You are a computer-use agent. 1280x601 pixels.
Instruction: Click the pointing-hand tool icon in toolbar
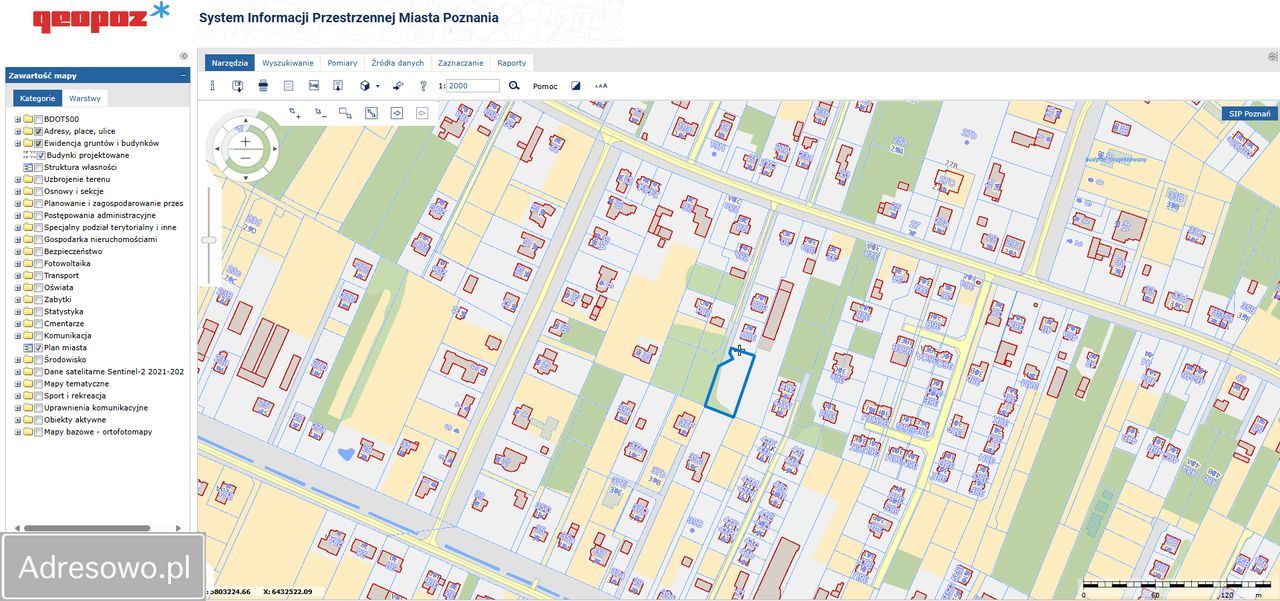398,86
